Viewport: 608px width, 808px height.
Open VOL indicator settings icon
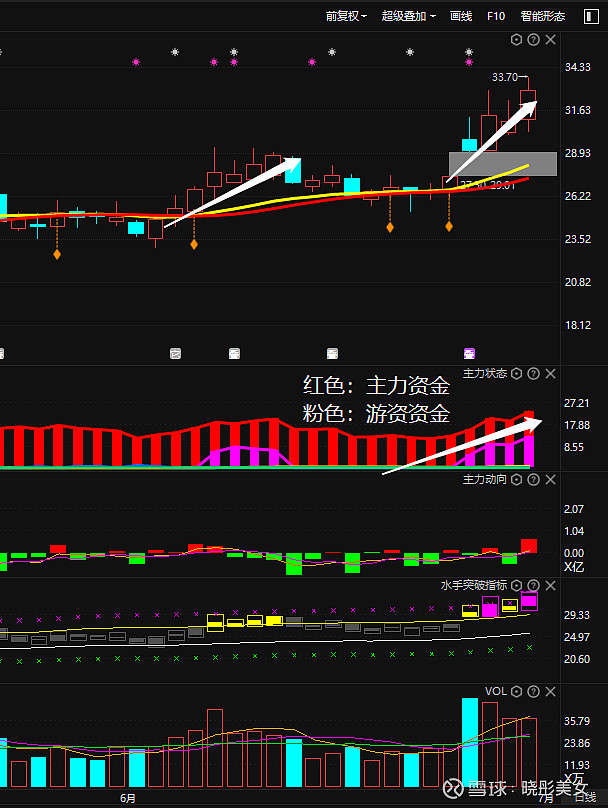(517, 691)
